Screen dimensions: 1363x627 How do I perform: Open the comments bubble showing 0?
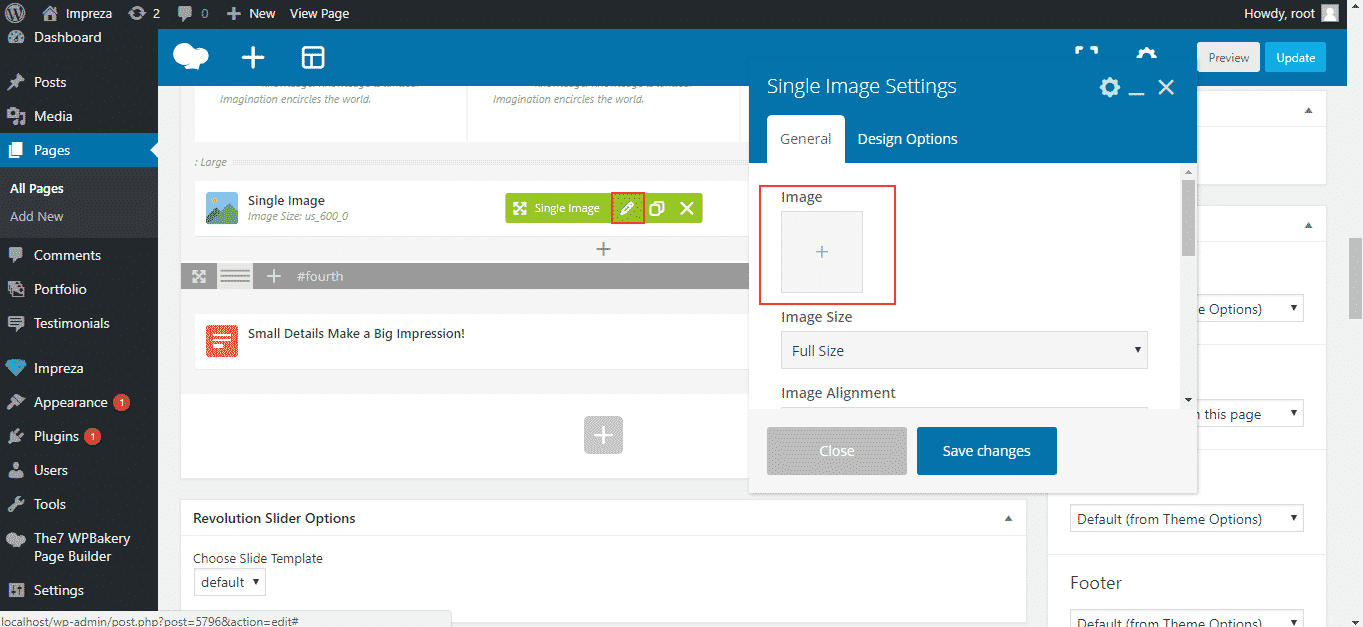pos(193,13)
